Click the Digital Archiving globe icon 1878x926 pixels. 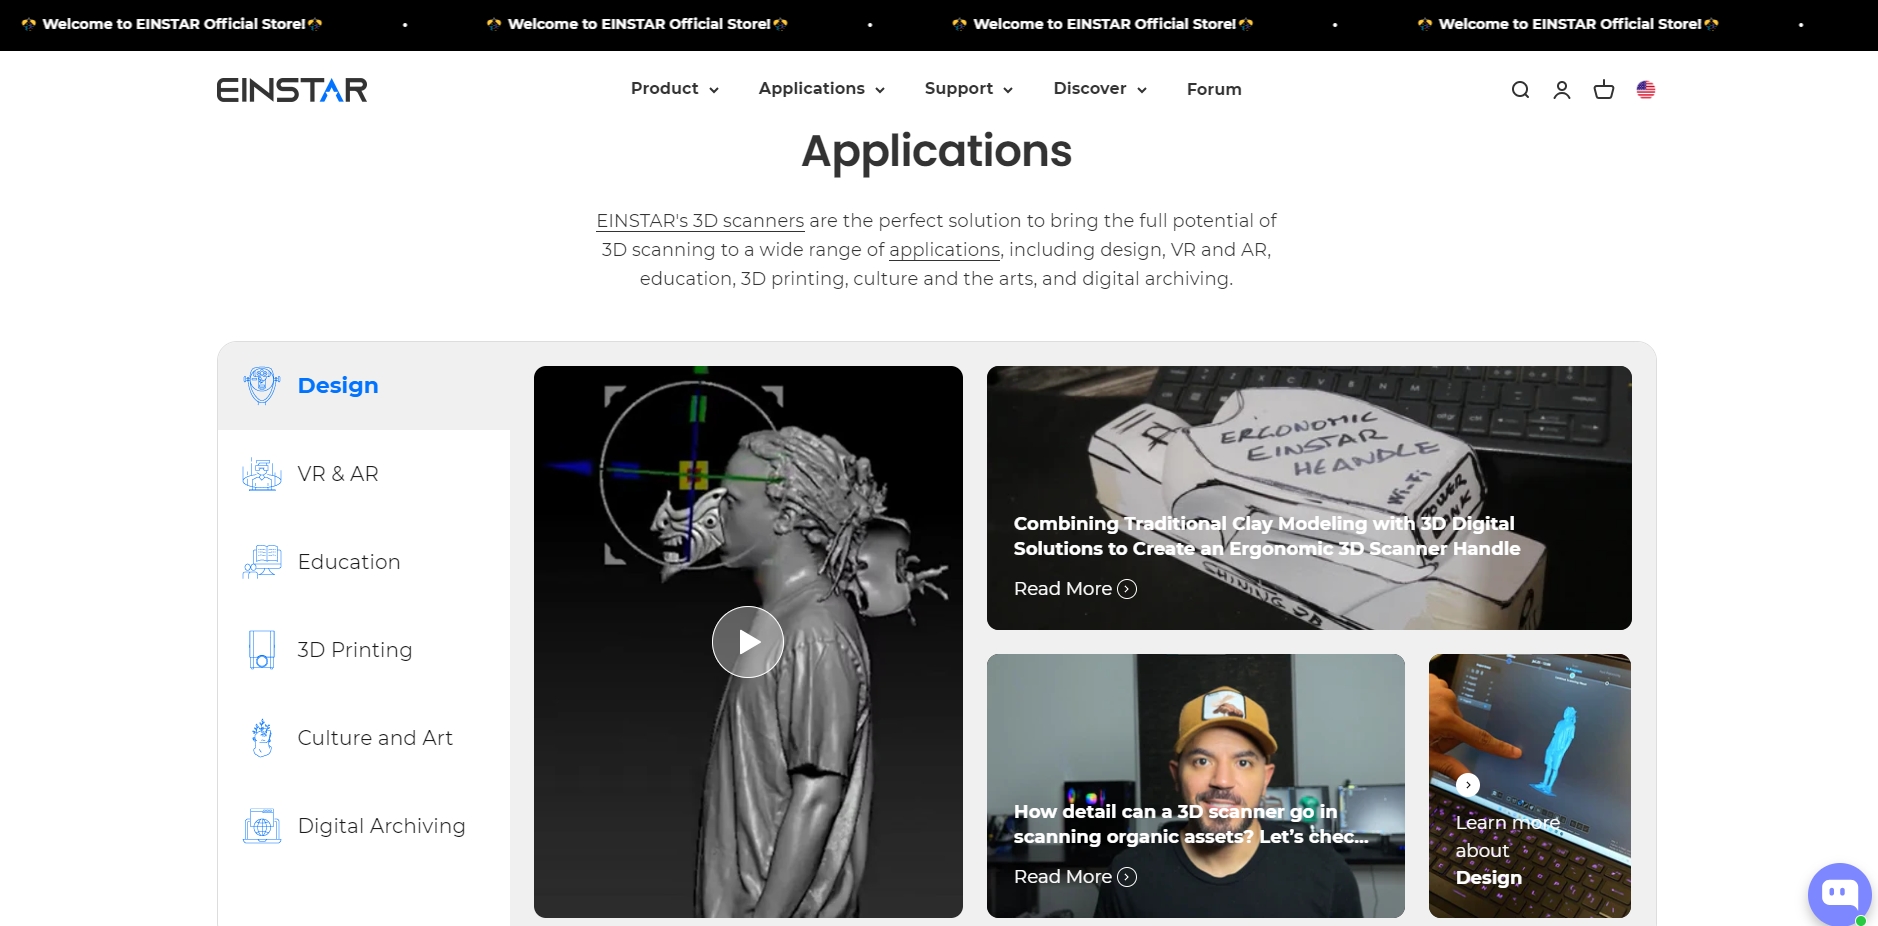pyautogui.click(x=262, y=826)
